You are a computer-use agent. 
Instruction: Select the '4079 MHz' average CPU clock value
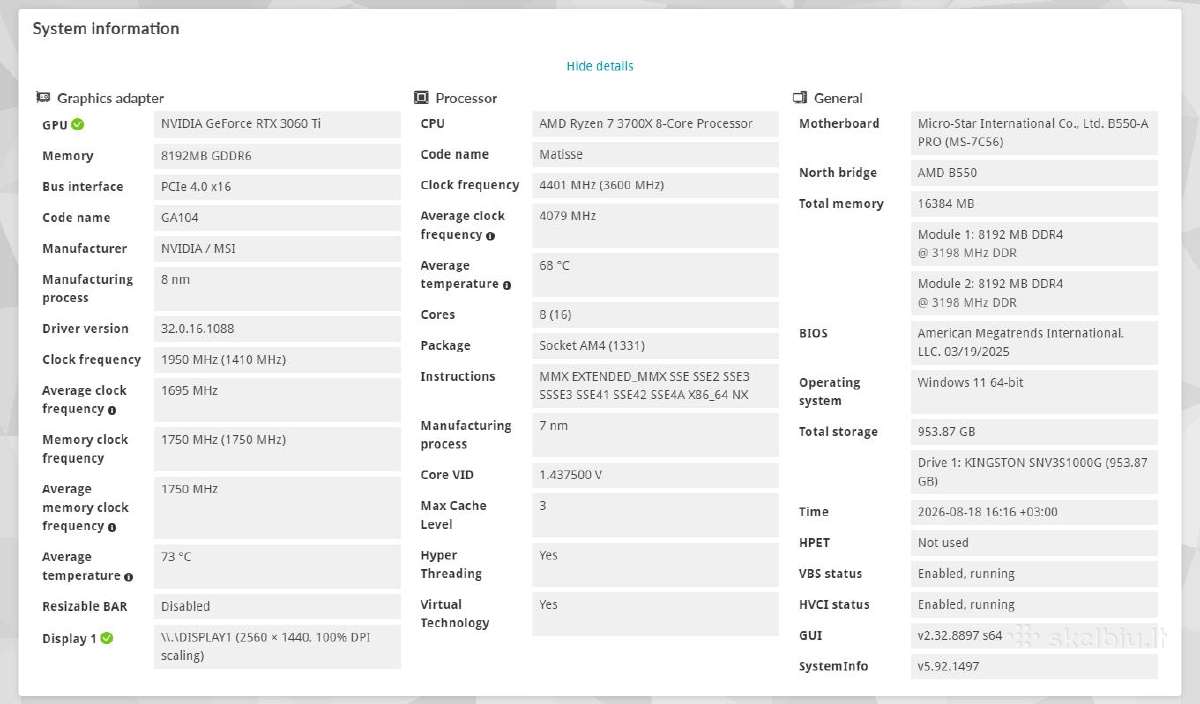coord(655,225)
